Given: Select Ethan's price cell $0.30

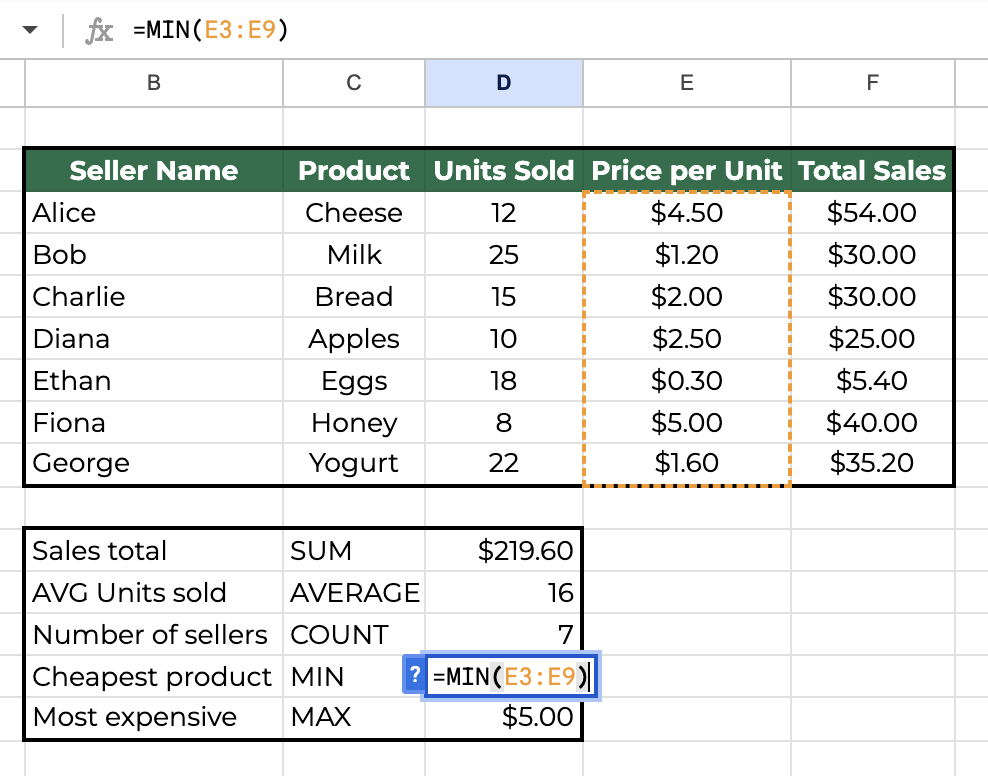Looking at the screenshot, I should click(x=686, y=381).
